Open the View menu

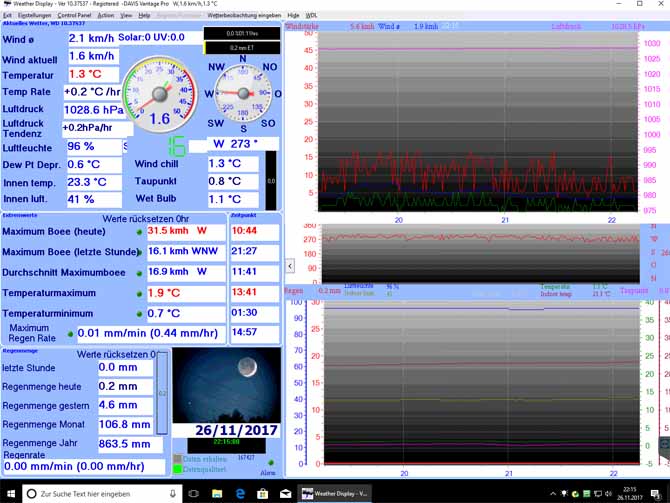pyautogui.click(x=126, y=16)
